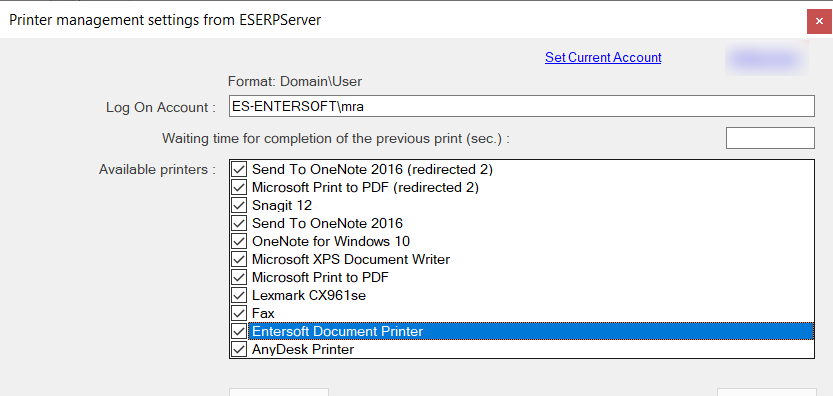Screen dimensions: 833x396
Task: Uncheck the Lexmark CX961se checkbox
Action: pyautogui.click(x=239, y=296)
